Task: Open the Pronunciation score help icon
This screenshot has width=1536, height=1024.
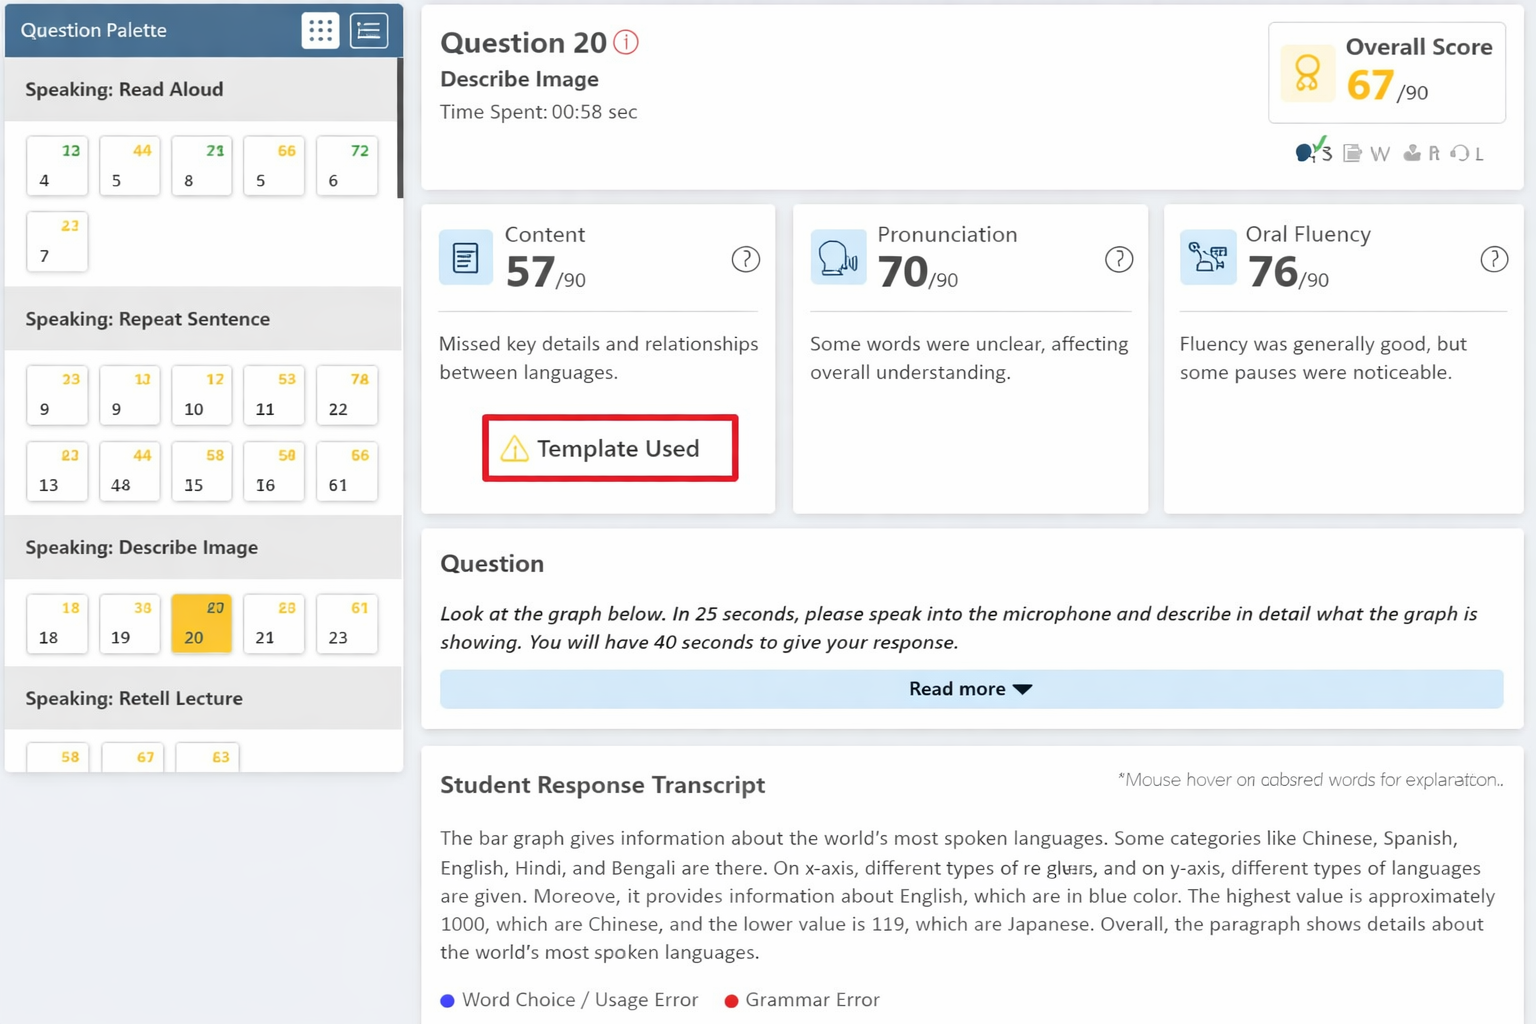Action: click(x=1118, y=260)
